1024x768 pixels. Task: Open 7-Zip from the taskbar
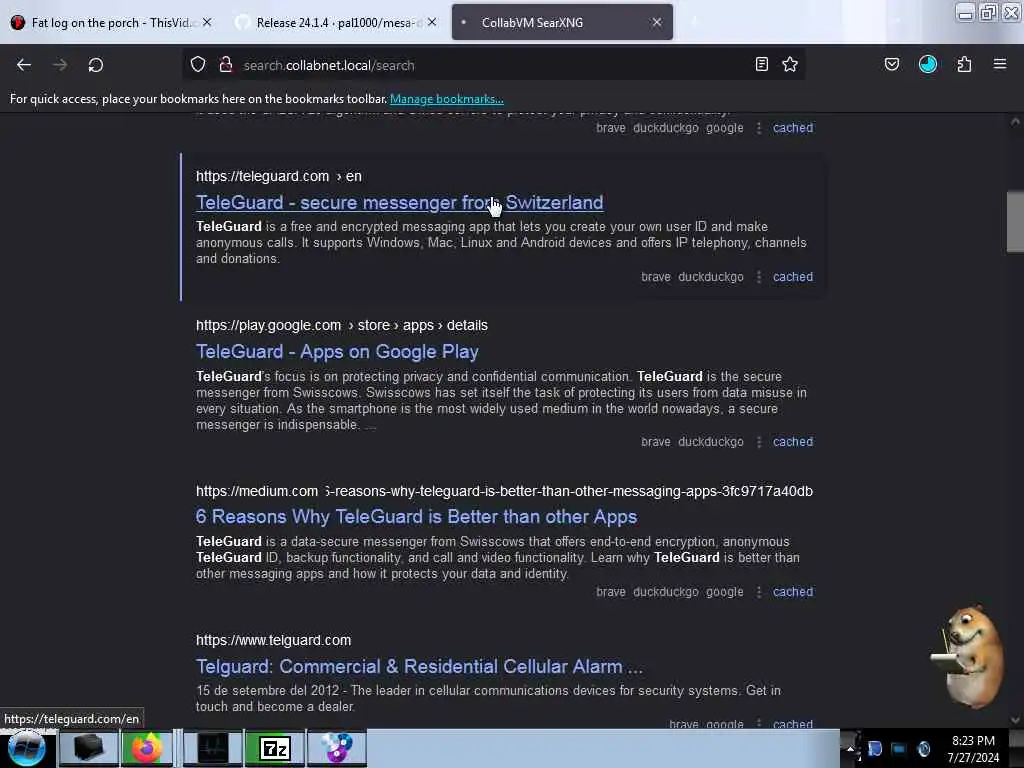pos(275,748)
